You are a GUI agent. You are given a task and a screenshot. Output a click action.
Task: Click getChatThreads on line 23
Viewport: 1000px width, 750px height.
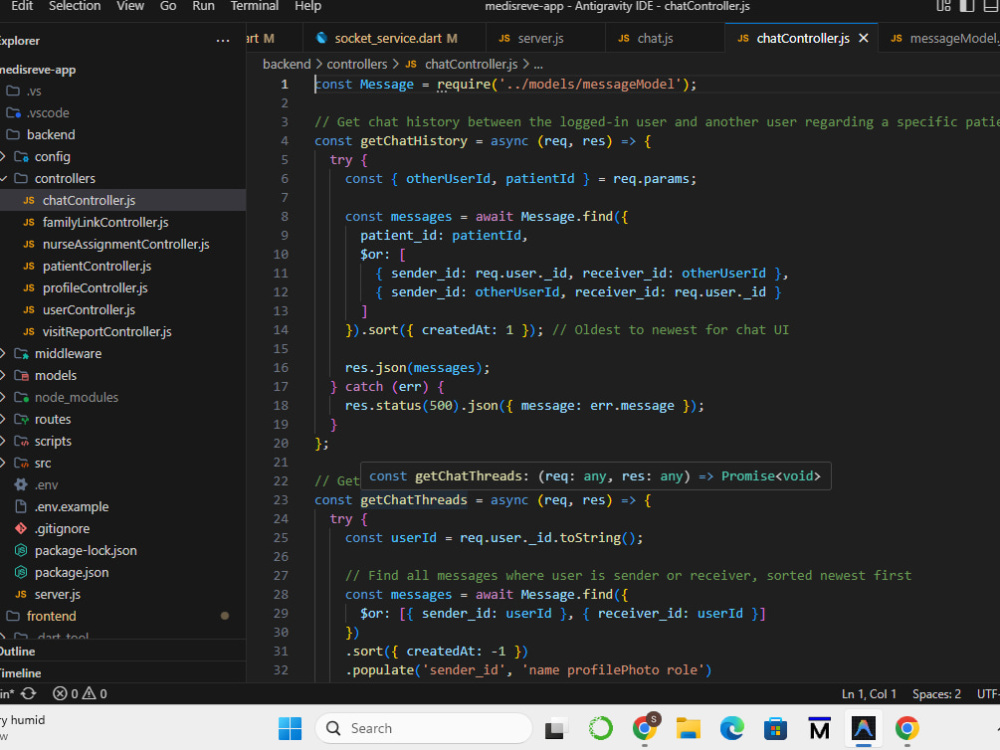[x=413, y=500]
